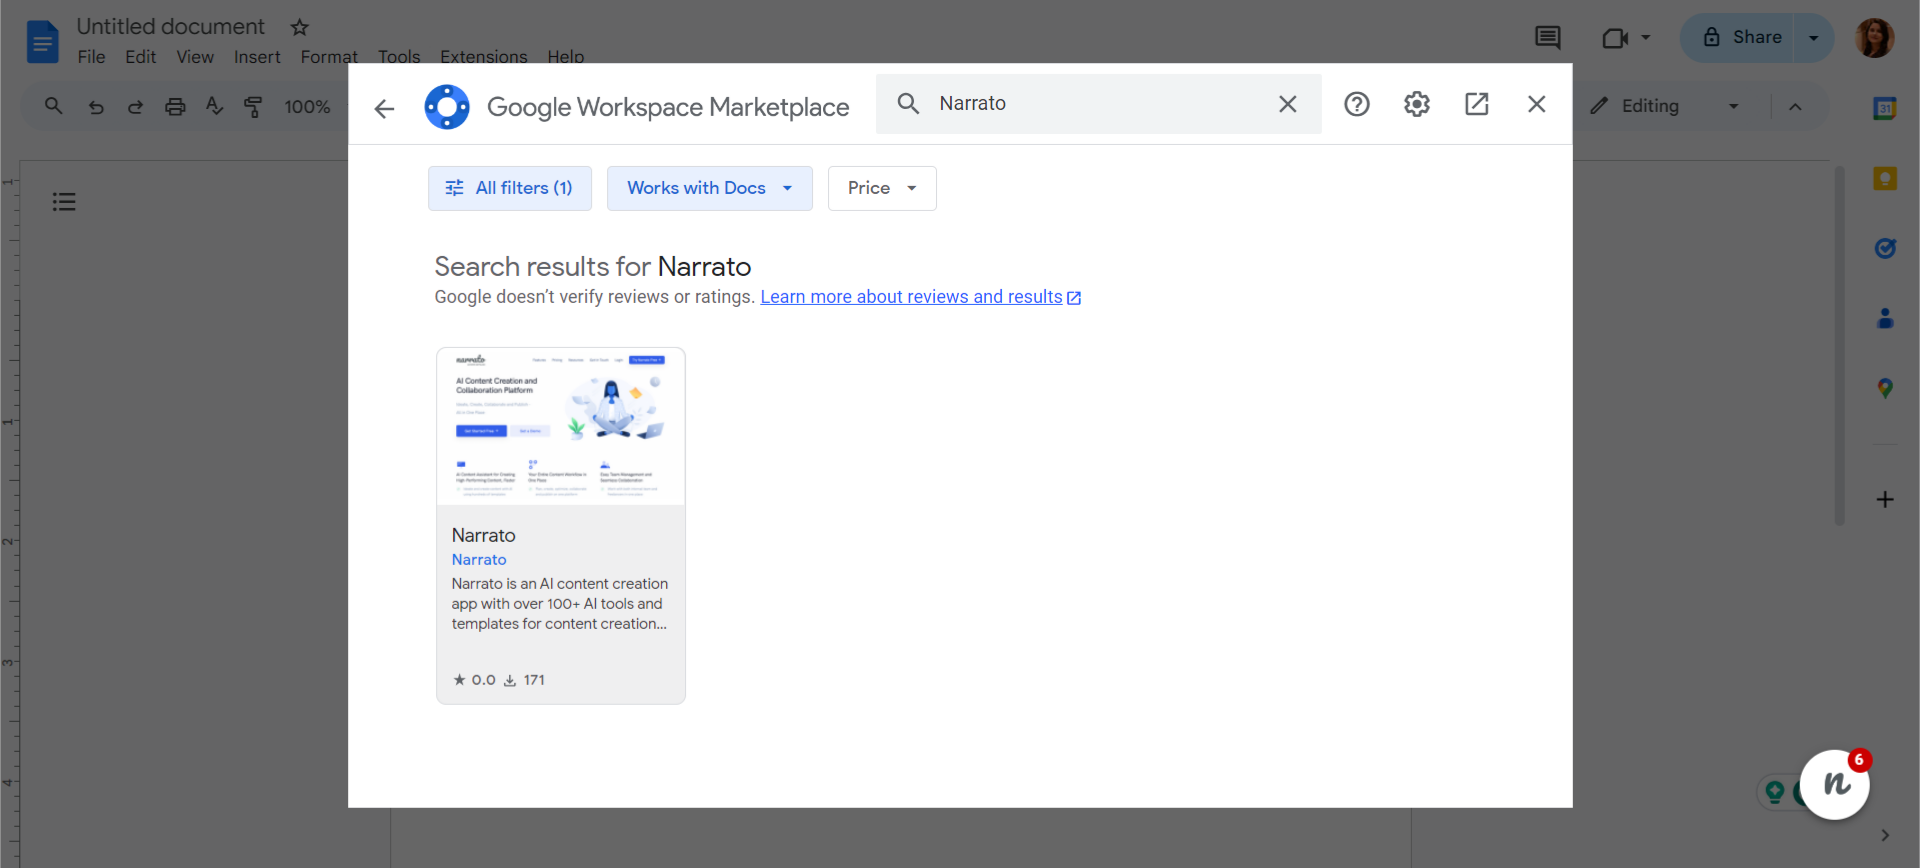Open the File menu
This screenshot has height=868, width=1920.
coord(91,57)
